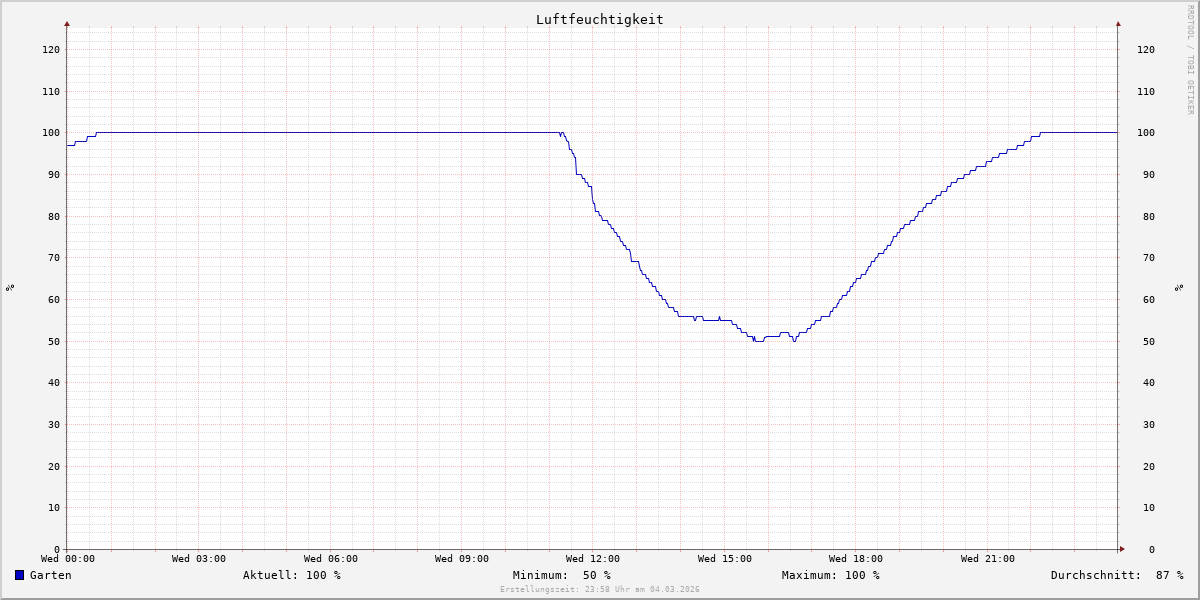Screen dimensions: 1200x600
Task: Click the Wed 12:00 time axis label
Action: tap(592, 559)
